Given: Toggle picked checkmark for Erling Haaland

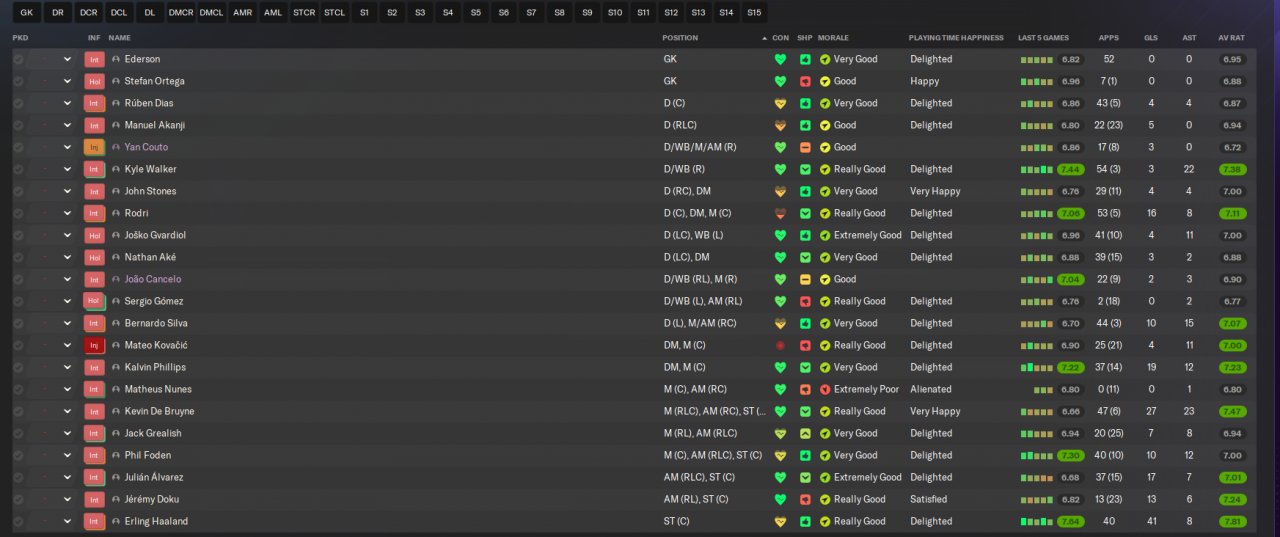Looking at the screenshot, I should pyautogui.click(x=18, y=521).
